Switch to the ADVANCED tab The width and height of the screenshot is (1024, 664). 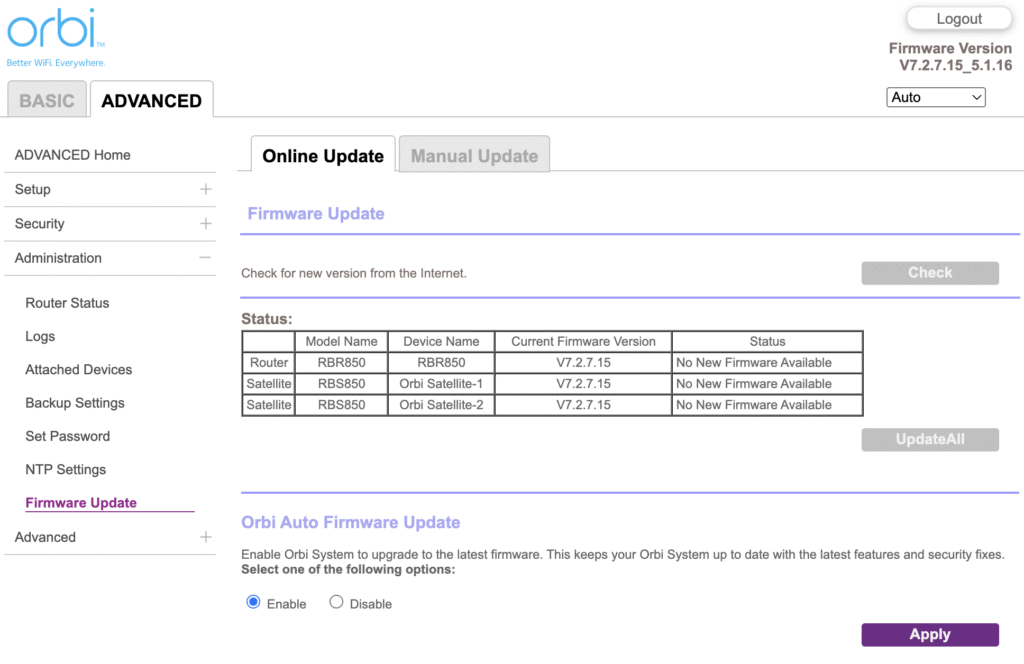click(151, 101)
